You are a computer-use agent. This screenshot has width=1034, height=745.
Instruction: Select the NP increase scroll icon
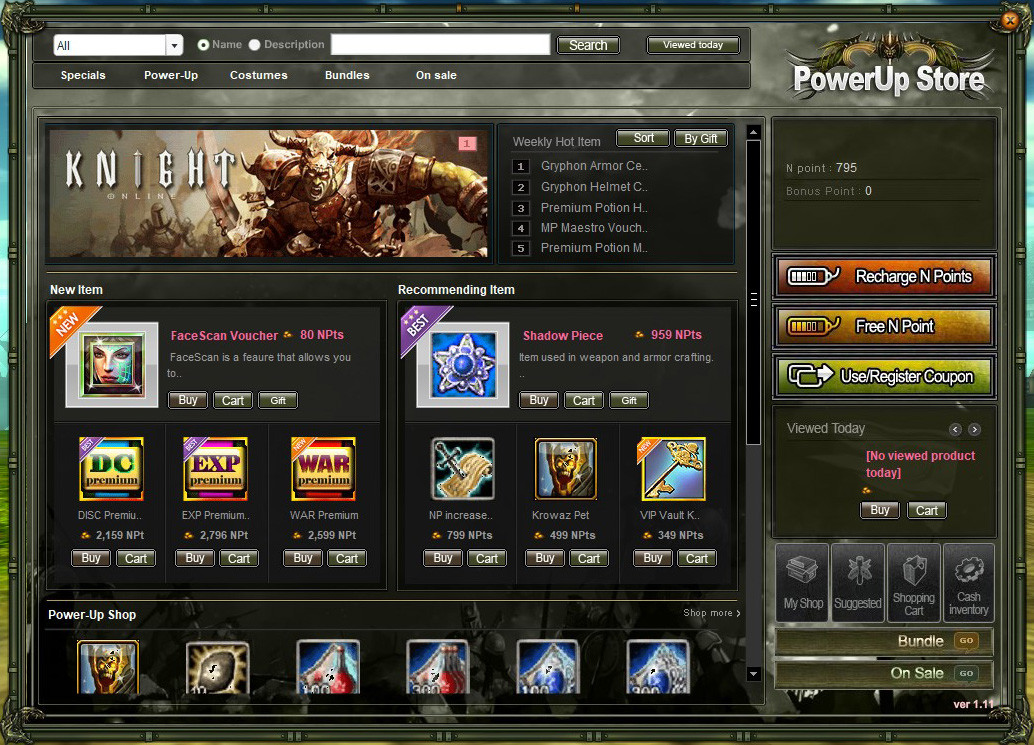(x=462, y=469)
